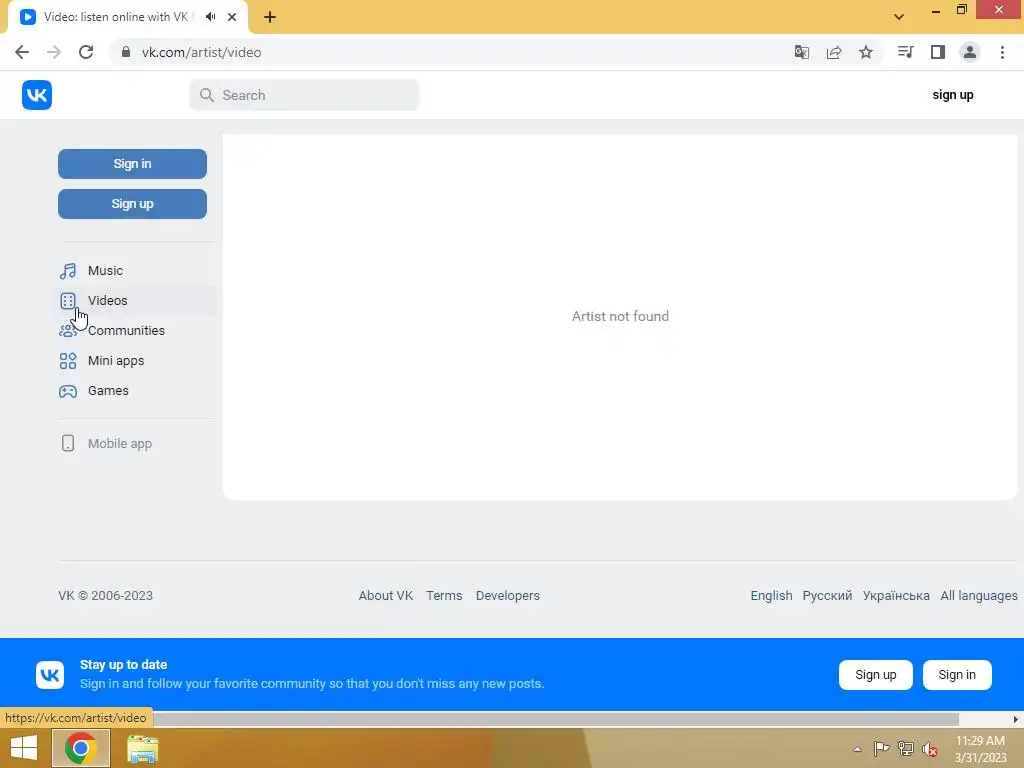Viewport: 1024px width, 768px height.
Task: Open the tab search chevron
Action: 899,17
